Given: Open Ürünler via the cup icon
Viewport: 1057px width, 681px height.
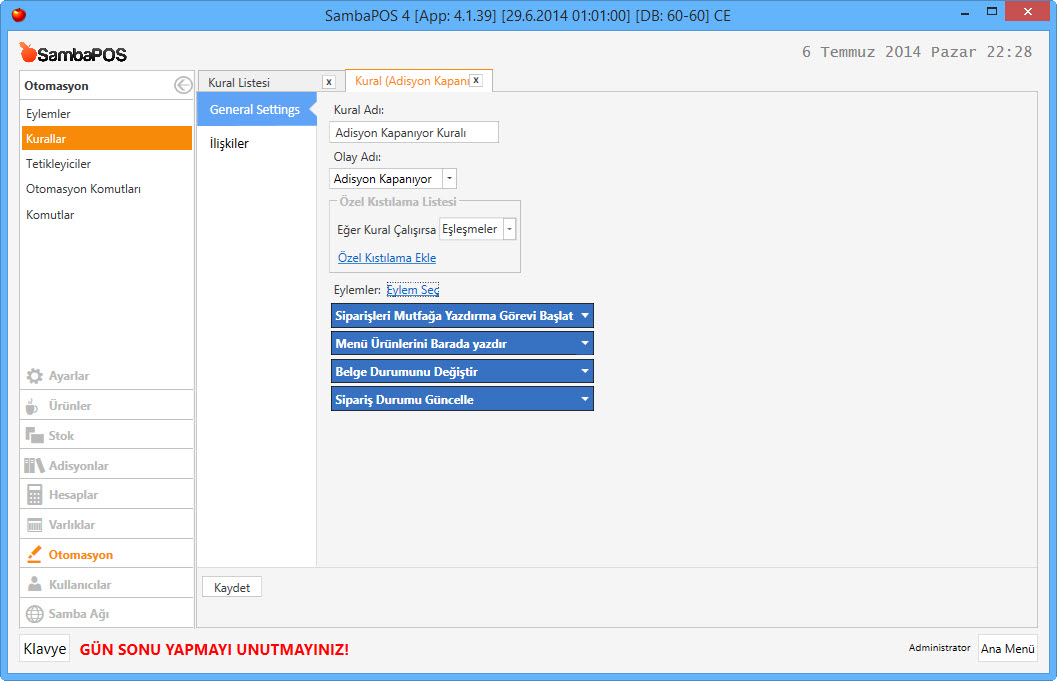Looking at the screenshot, I should [33, 406].
